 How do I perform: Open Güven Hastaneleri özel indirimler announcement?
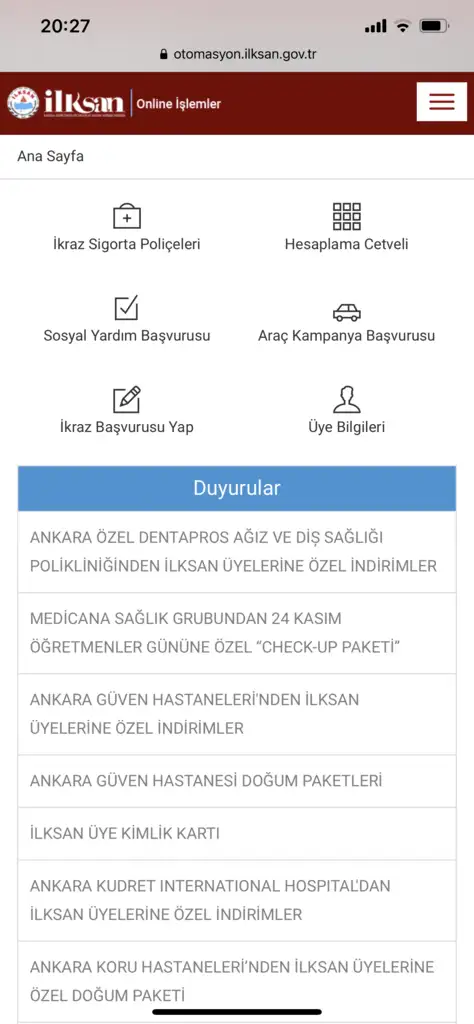coord(237,714)
